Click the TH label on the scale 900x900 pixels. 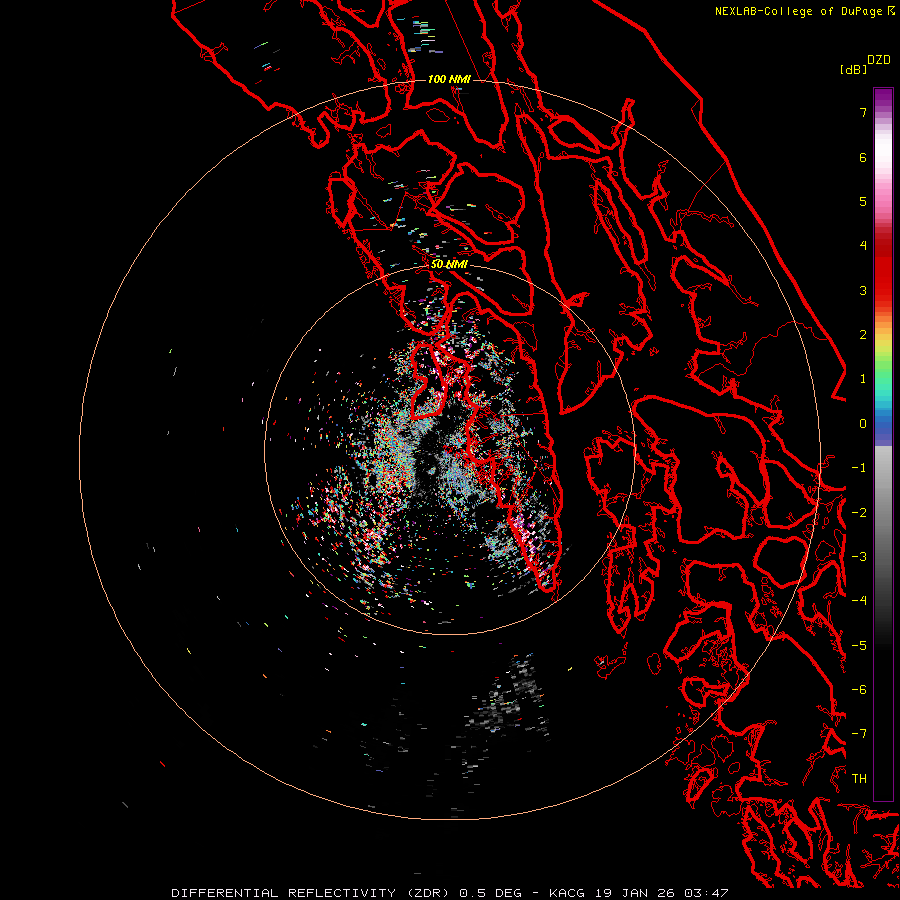[859, 779]
